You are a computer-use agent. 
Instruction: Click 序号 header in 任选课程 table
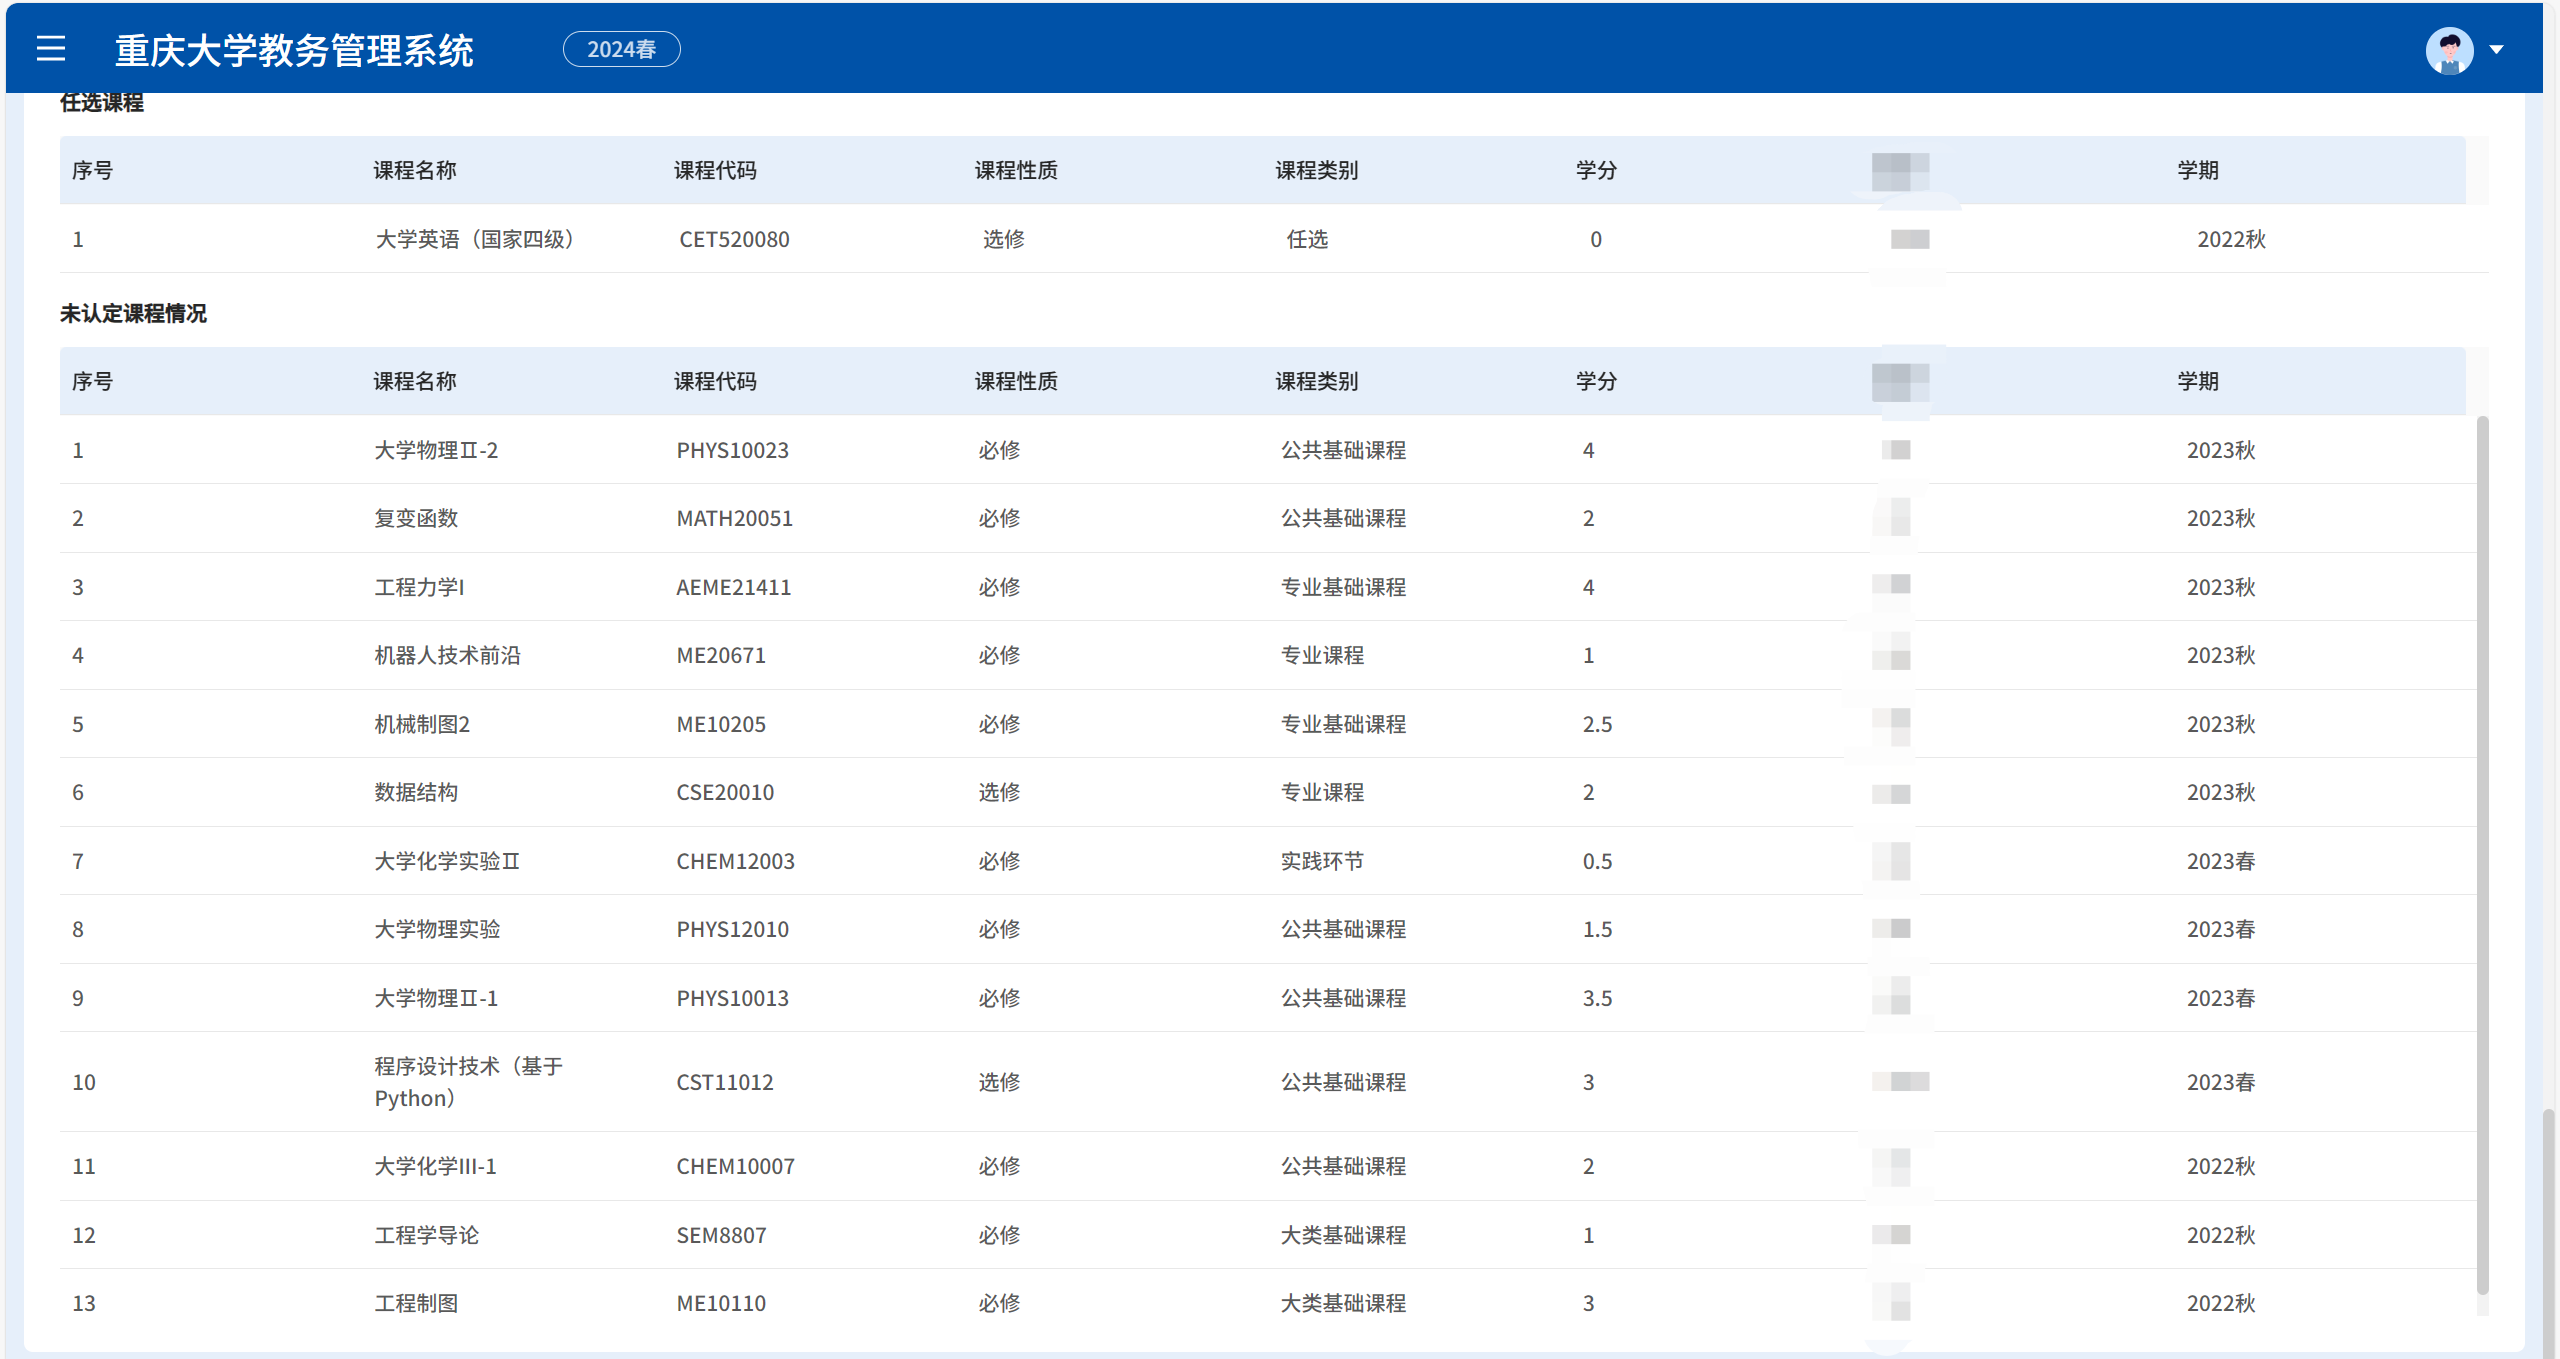coord(92,170)
